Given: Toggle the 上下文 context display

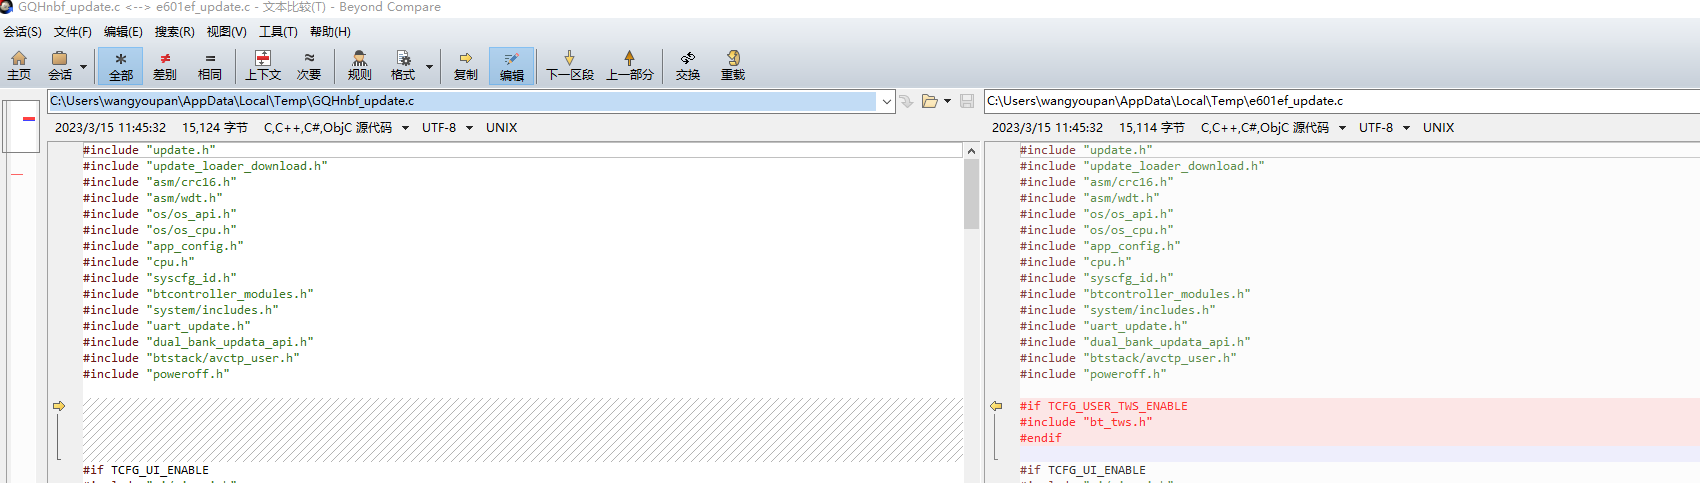Looking at the screenshot, I should click(x=263, y=65).
